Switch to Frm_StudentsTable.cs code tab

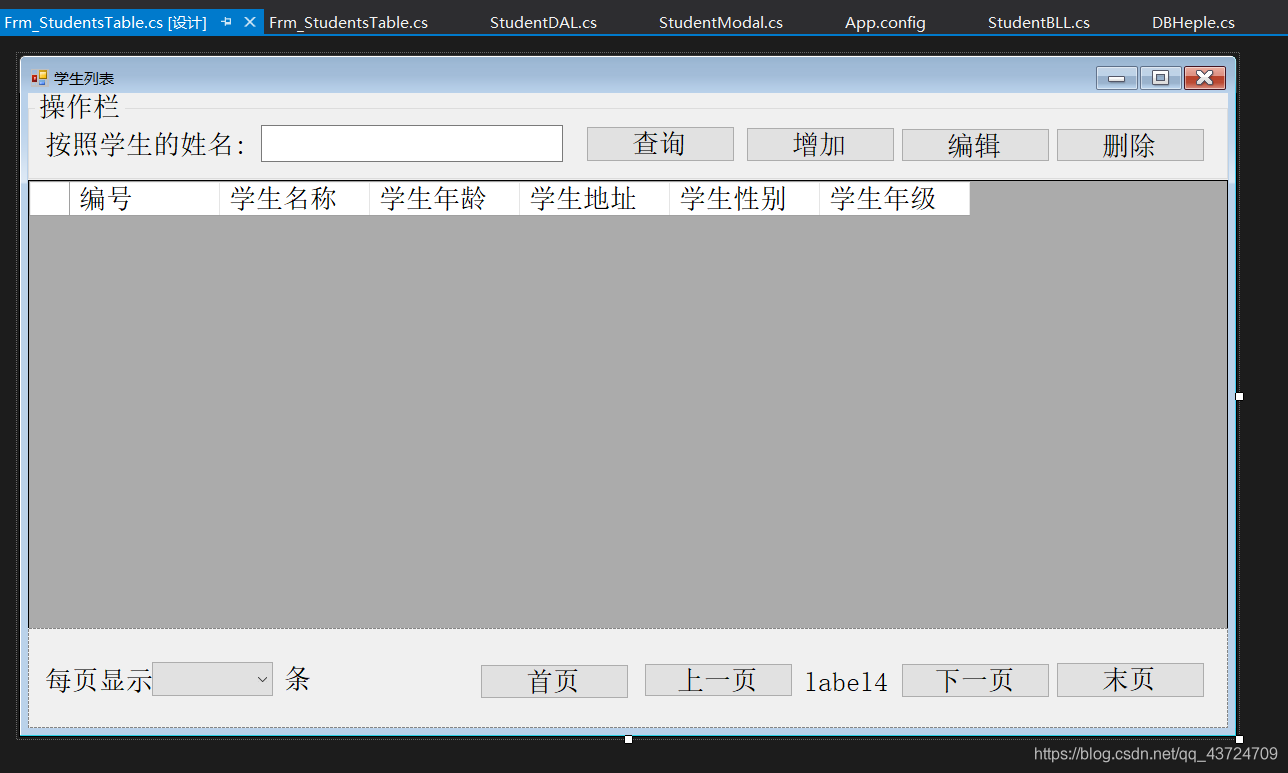[x=348, y=22]
